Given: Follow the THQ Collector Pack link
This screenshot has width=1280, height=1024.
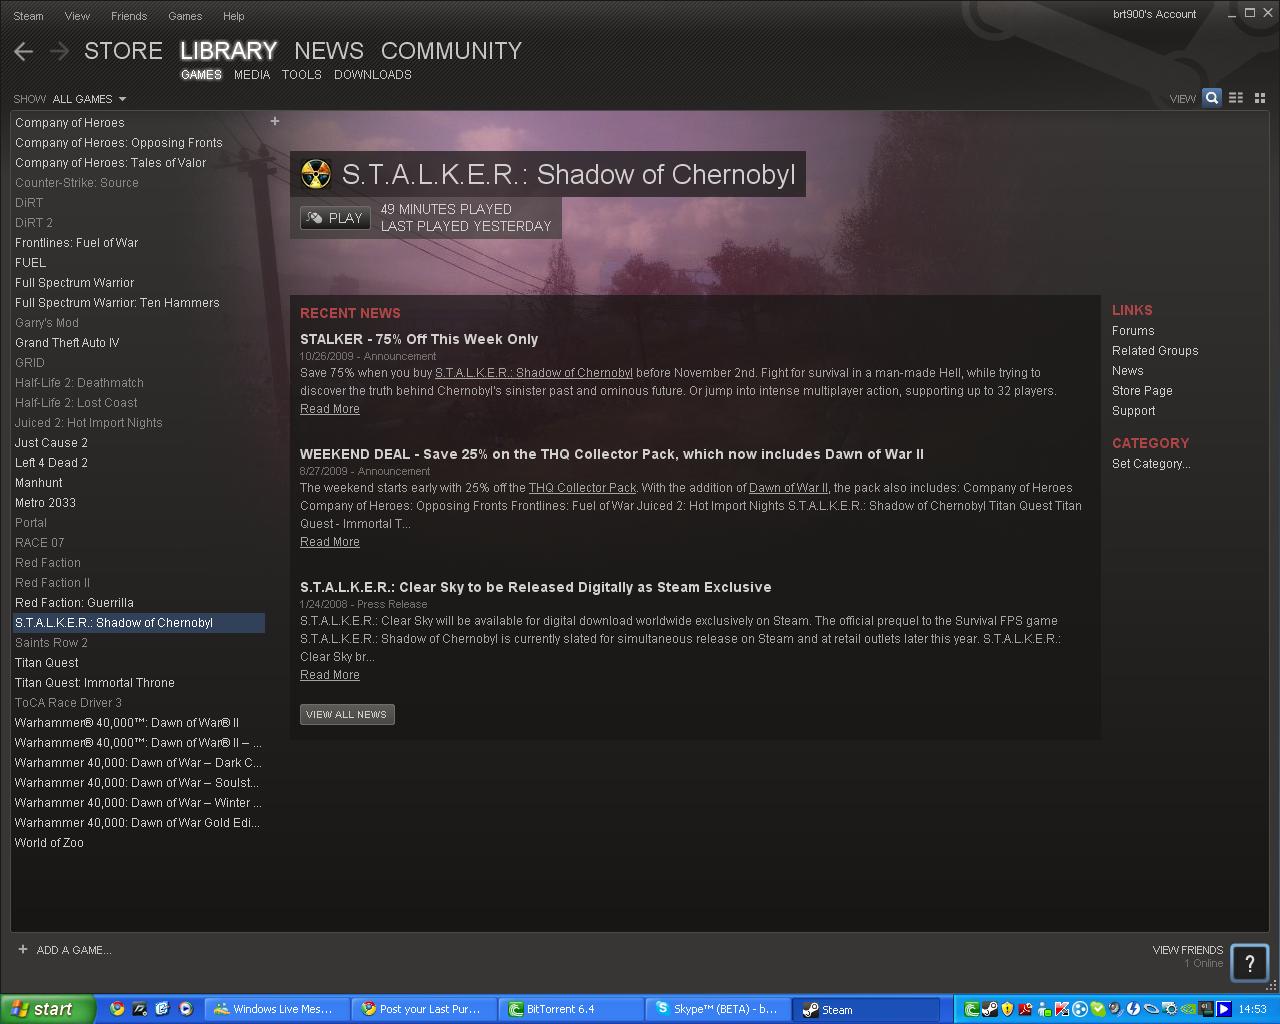Looking at the screenshot, I should (x=583, y=488).
